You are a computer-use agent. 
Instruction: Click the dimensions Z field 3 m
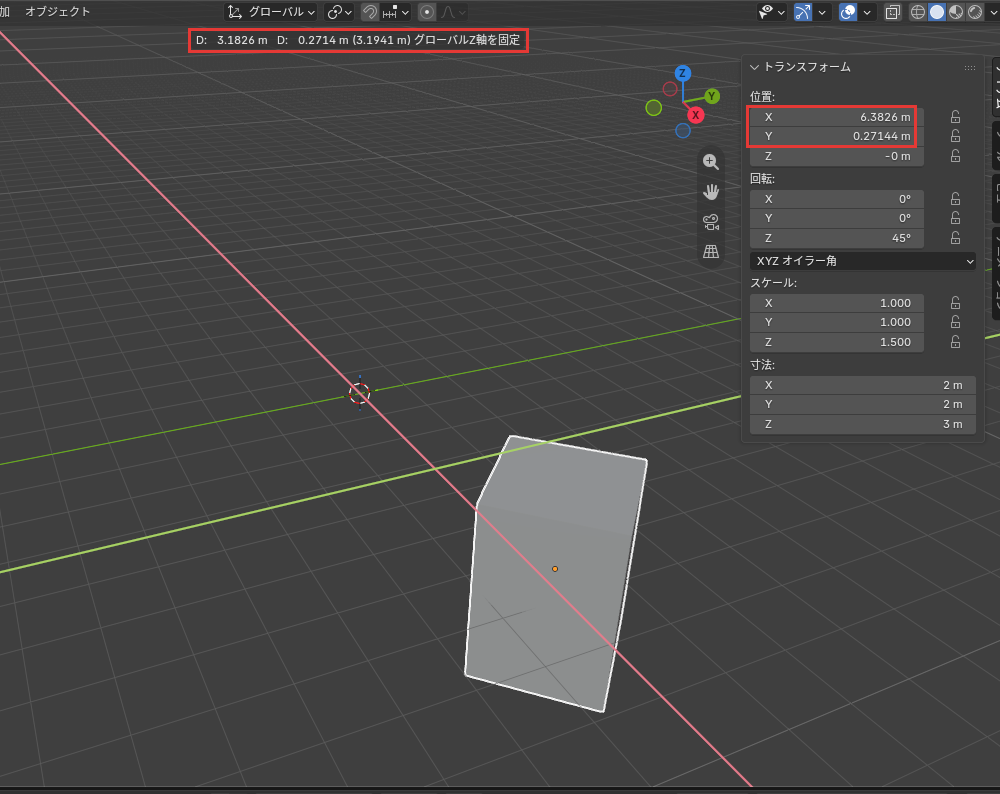coord(863,424)
